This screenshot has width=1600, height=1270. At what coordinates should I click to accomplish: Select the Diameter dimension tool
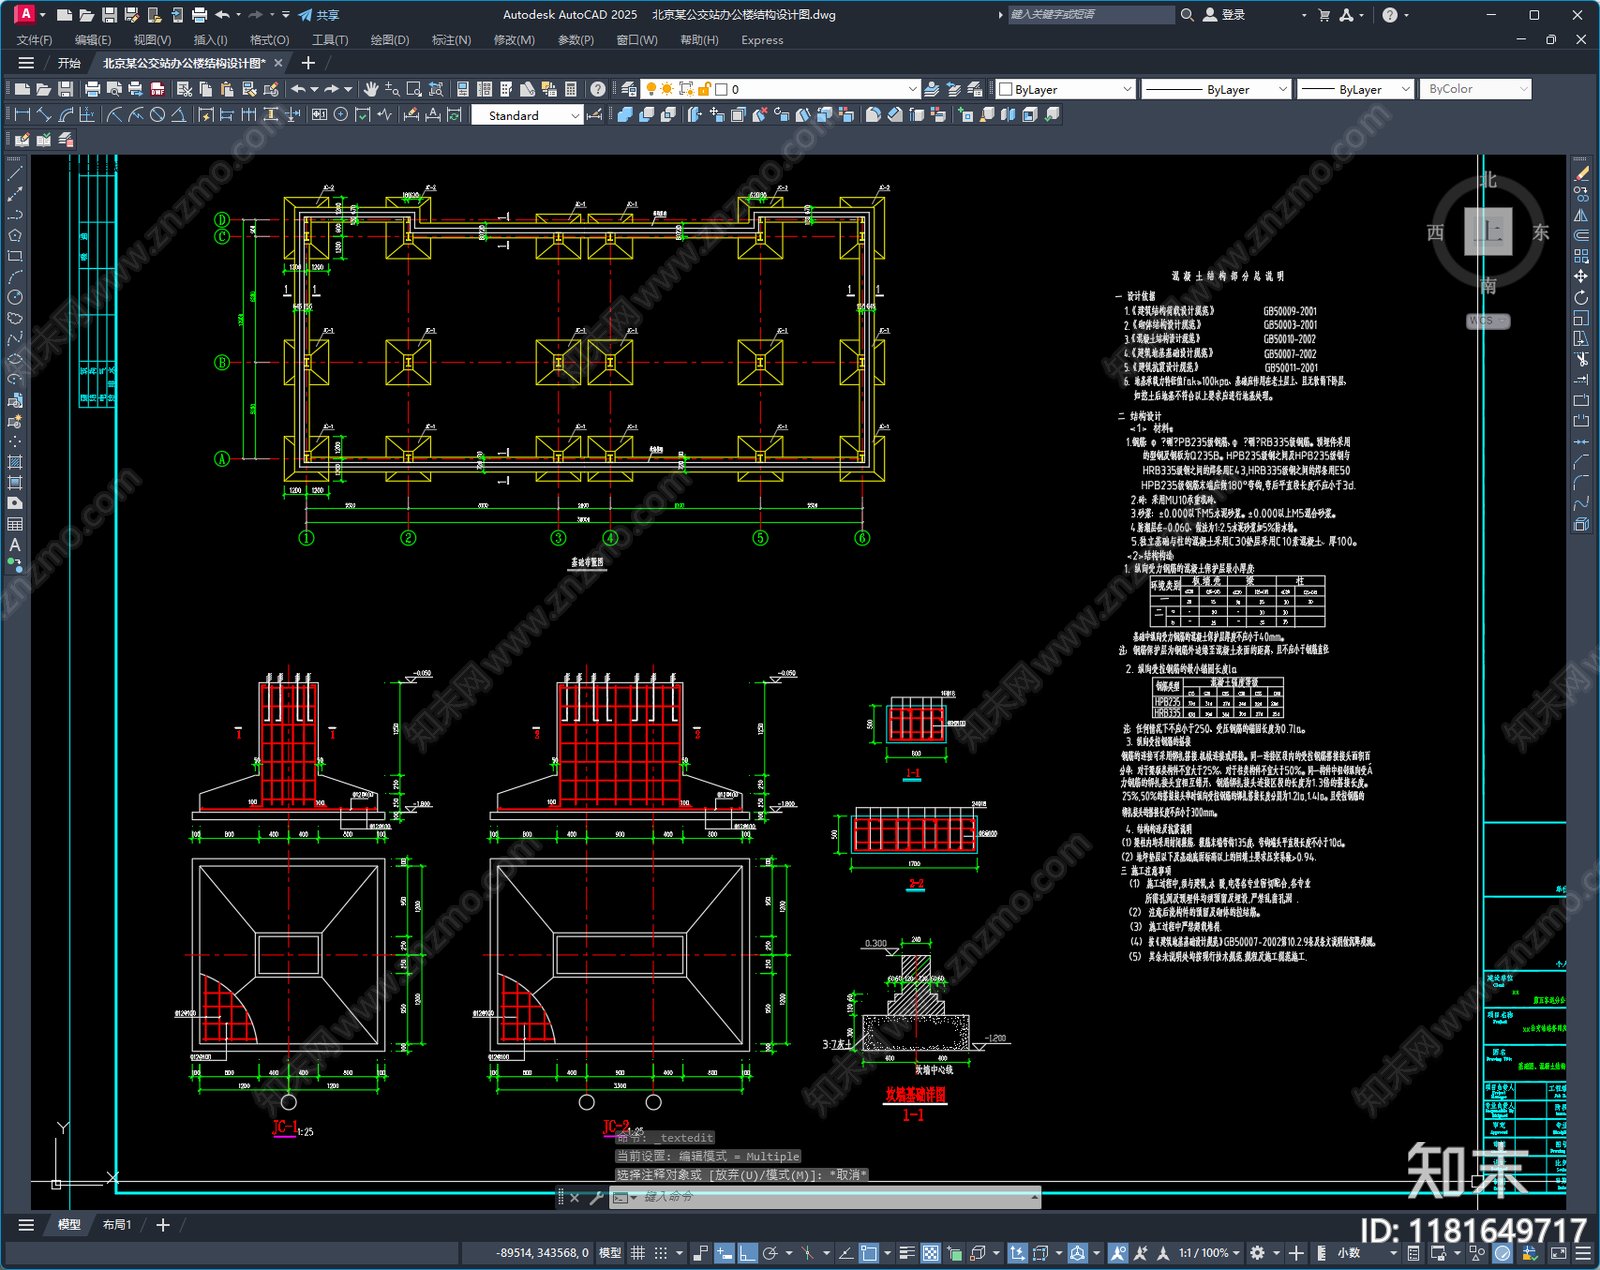click(x=157, y=115)
